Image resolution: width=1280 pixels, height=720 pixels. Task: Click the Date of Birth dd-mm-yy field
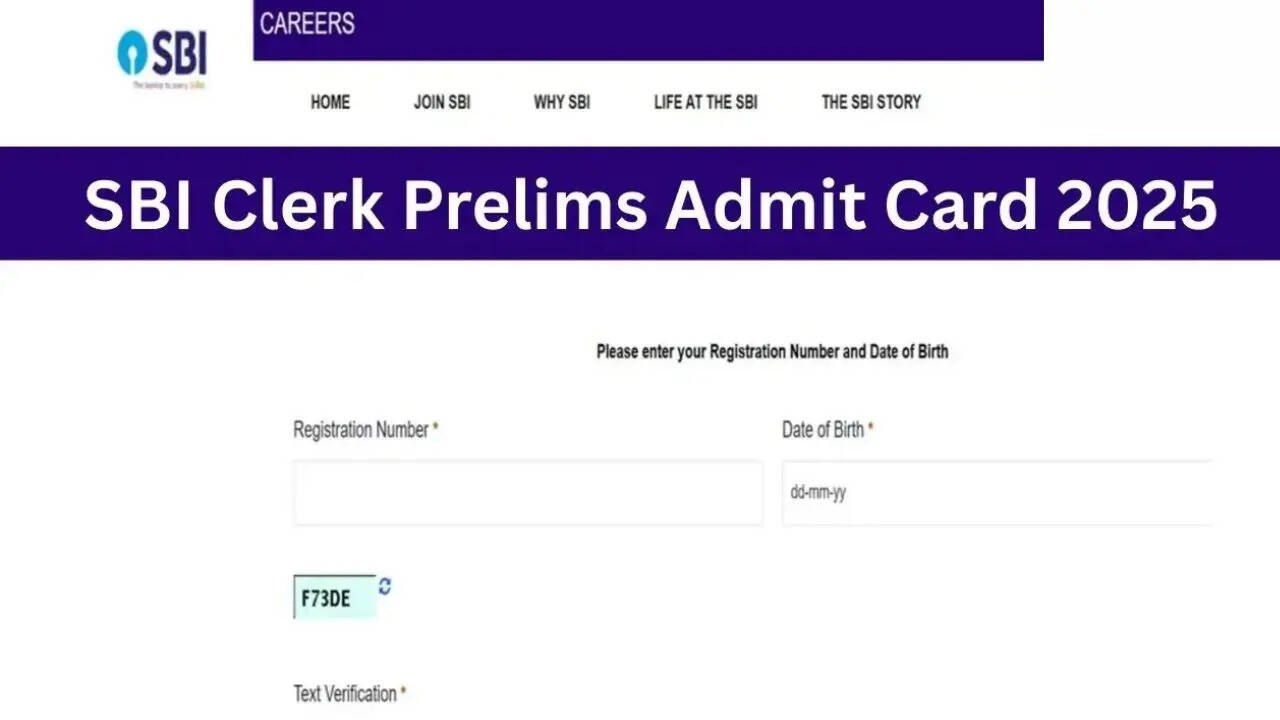[x=996, y=492]
